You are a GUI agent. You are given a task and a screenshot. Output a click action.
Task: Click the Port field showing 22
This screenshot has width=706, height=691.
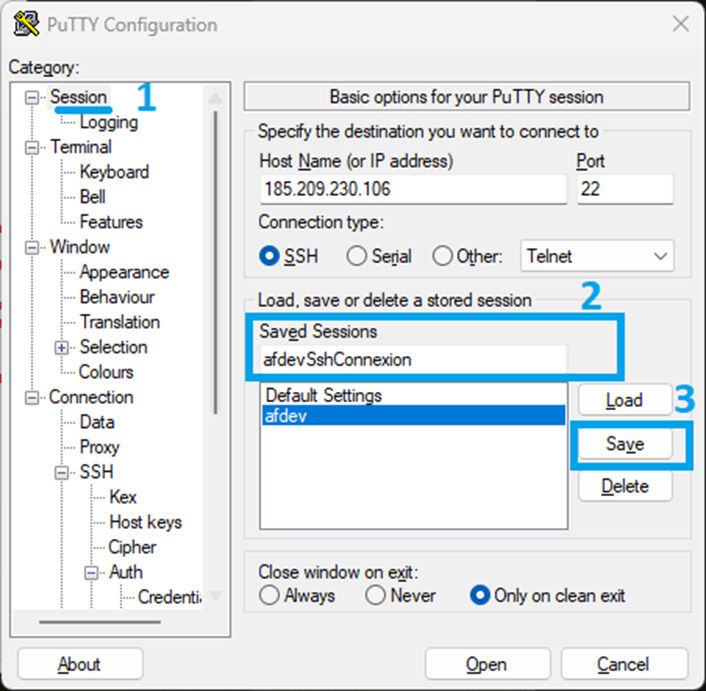point(625,189)
